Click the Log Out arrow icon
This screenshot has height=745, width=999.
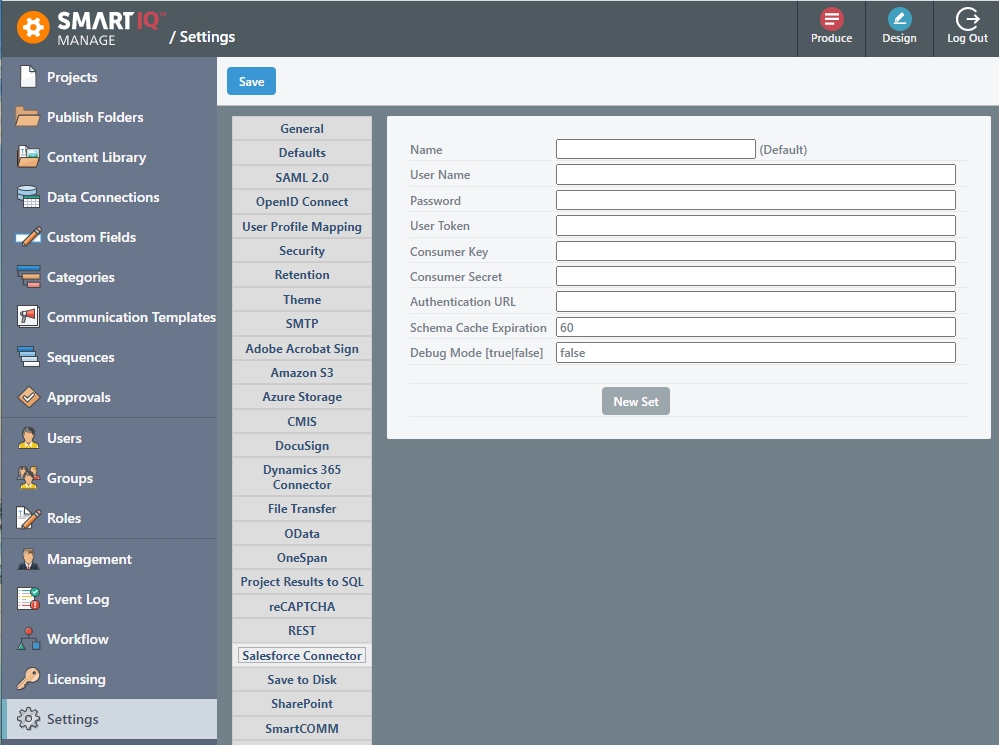pos(967,18)
